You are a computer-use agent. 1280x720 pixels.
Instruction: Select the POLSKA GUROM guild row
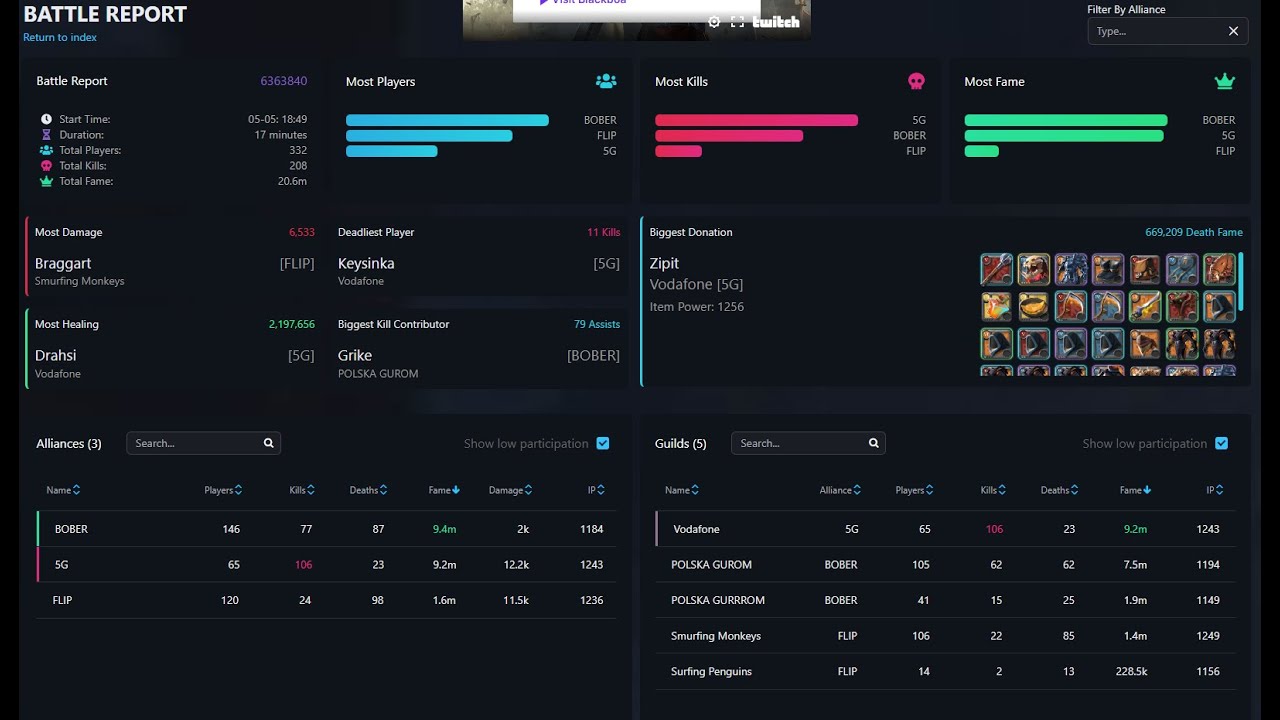tap(945, 565)
